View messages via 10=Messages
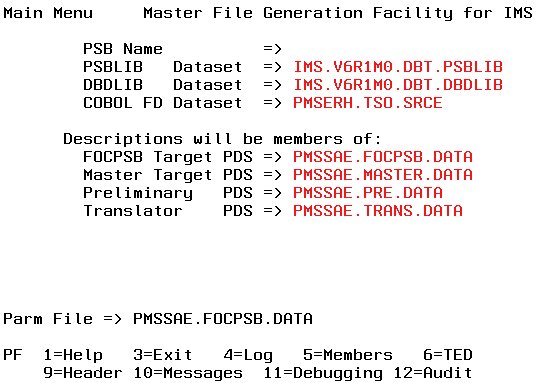The image size is (541, 383). [x=188, y=373]
